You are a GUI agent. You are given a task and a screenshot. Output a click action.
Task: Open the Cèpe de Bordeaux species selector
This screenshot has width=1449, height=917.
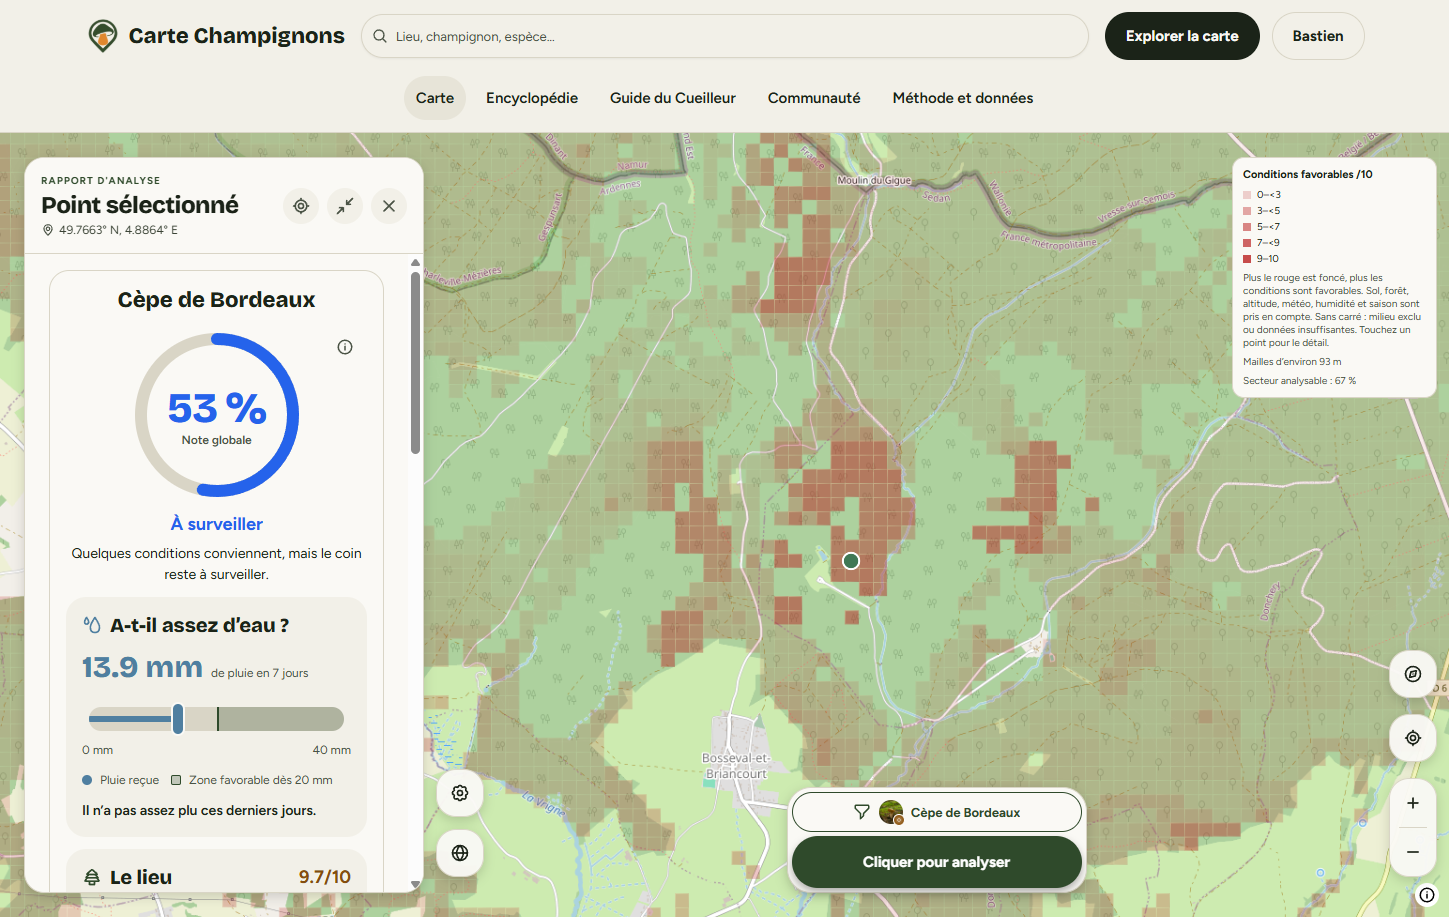(x=937, y=812)
